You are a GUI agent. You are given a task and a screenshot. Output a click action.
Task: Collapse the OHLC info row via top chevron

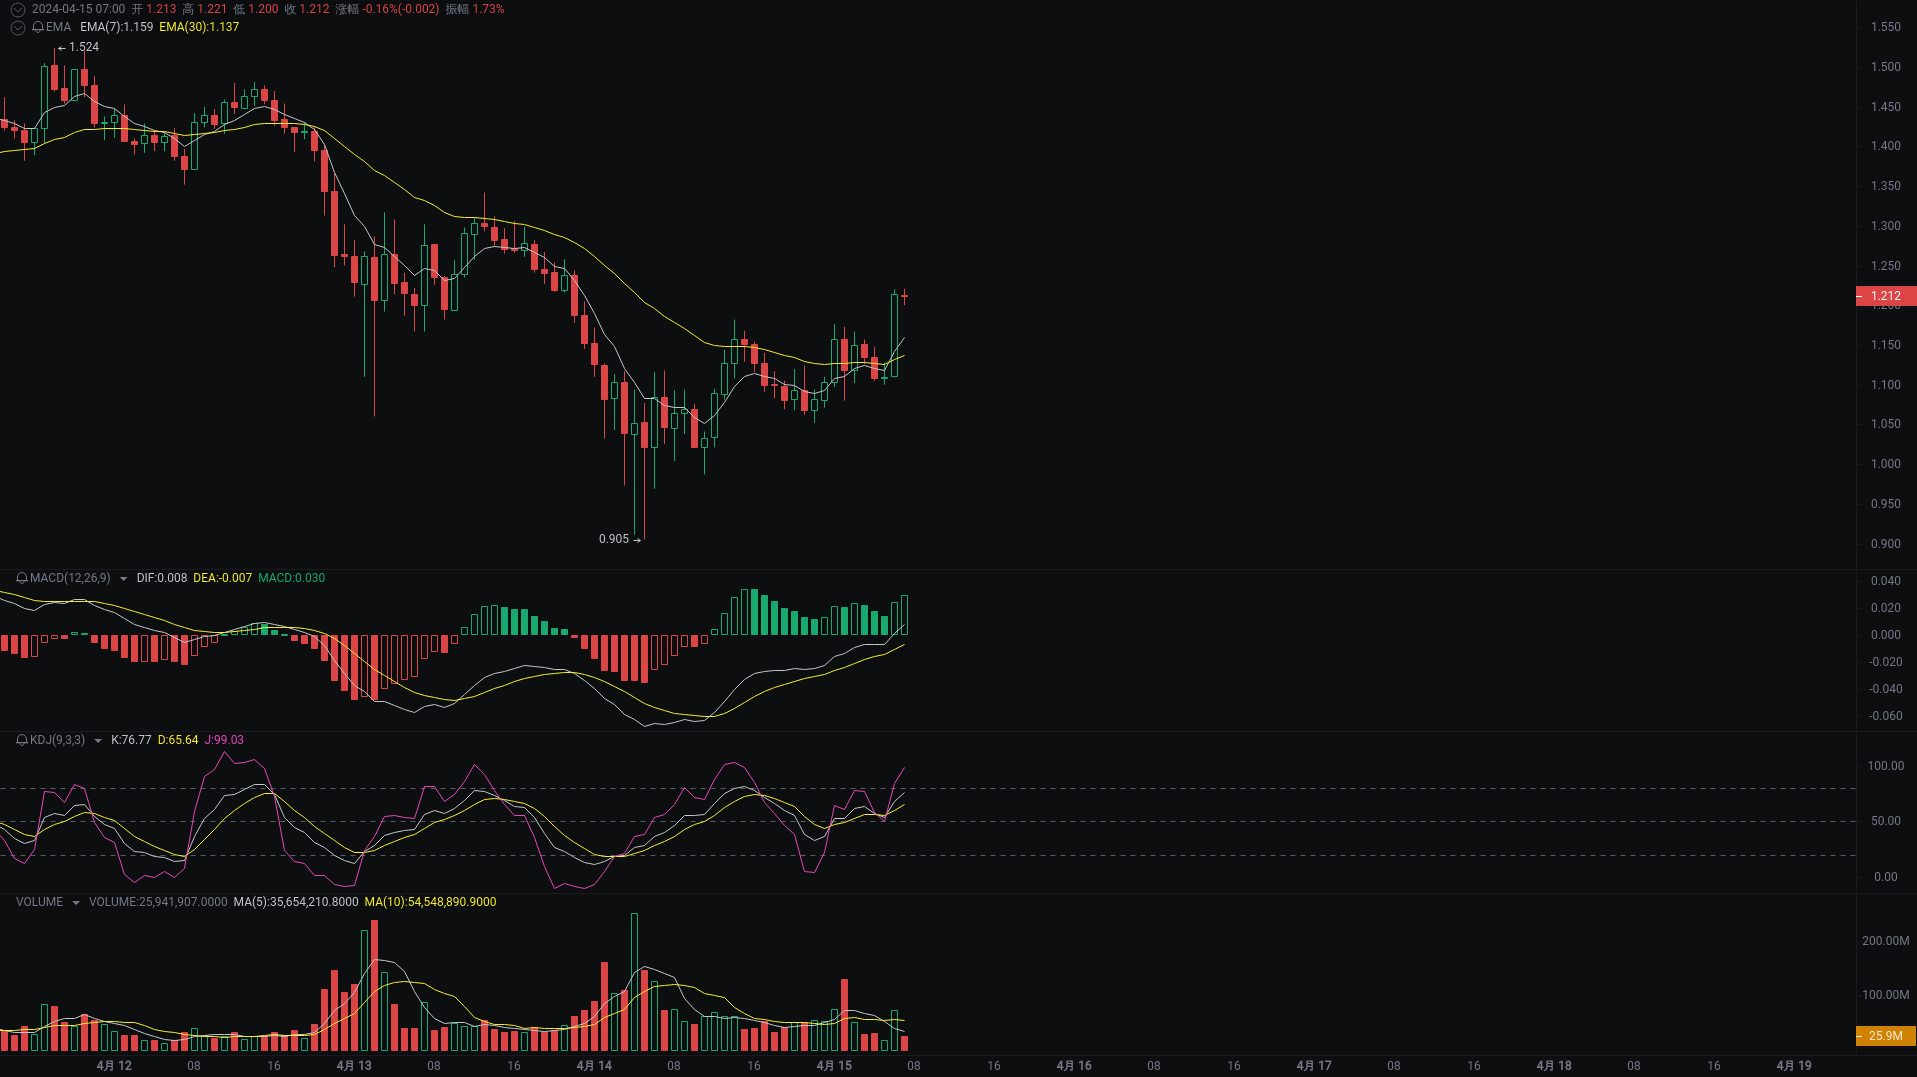click(x=16, y=9)
